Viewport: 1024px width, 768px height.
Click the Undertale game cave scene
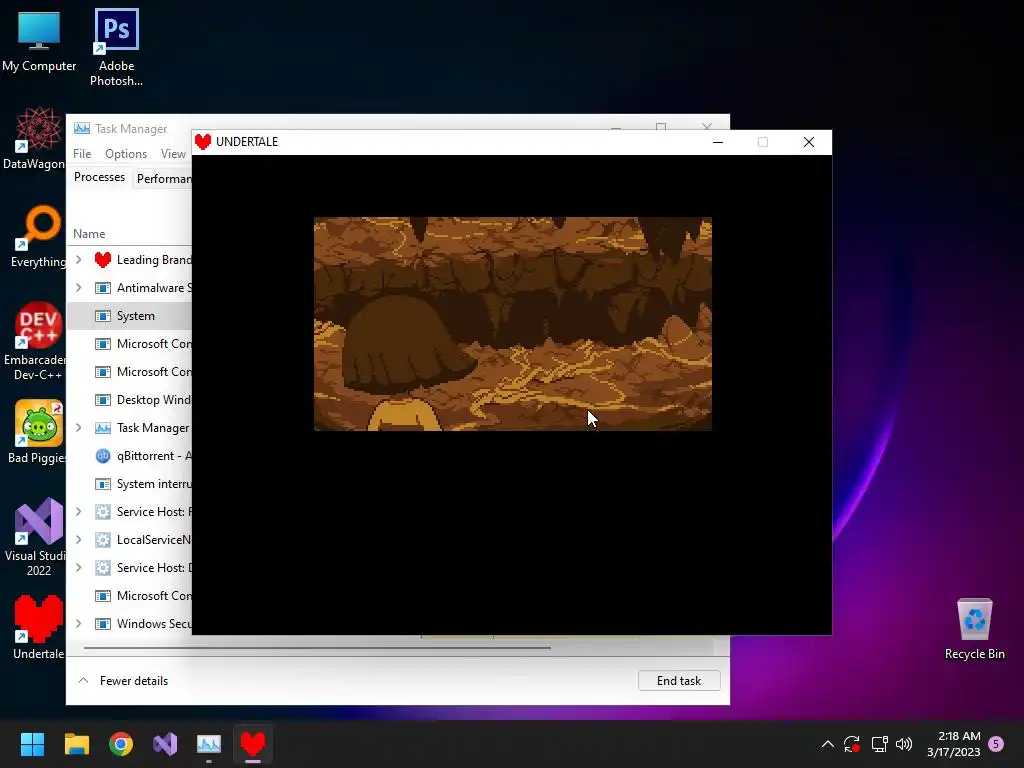pos(513,324)
